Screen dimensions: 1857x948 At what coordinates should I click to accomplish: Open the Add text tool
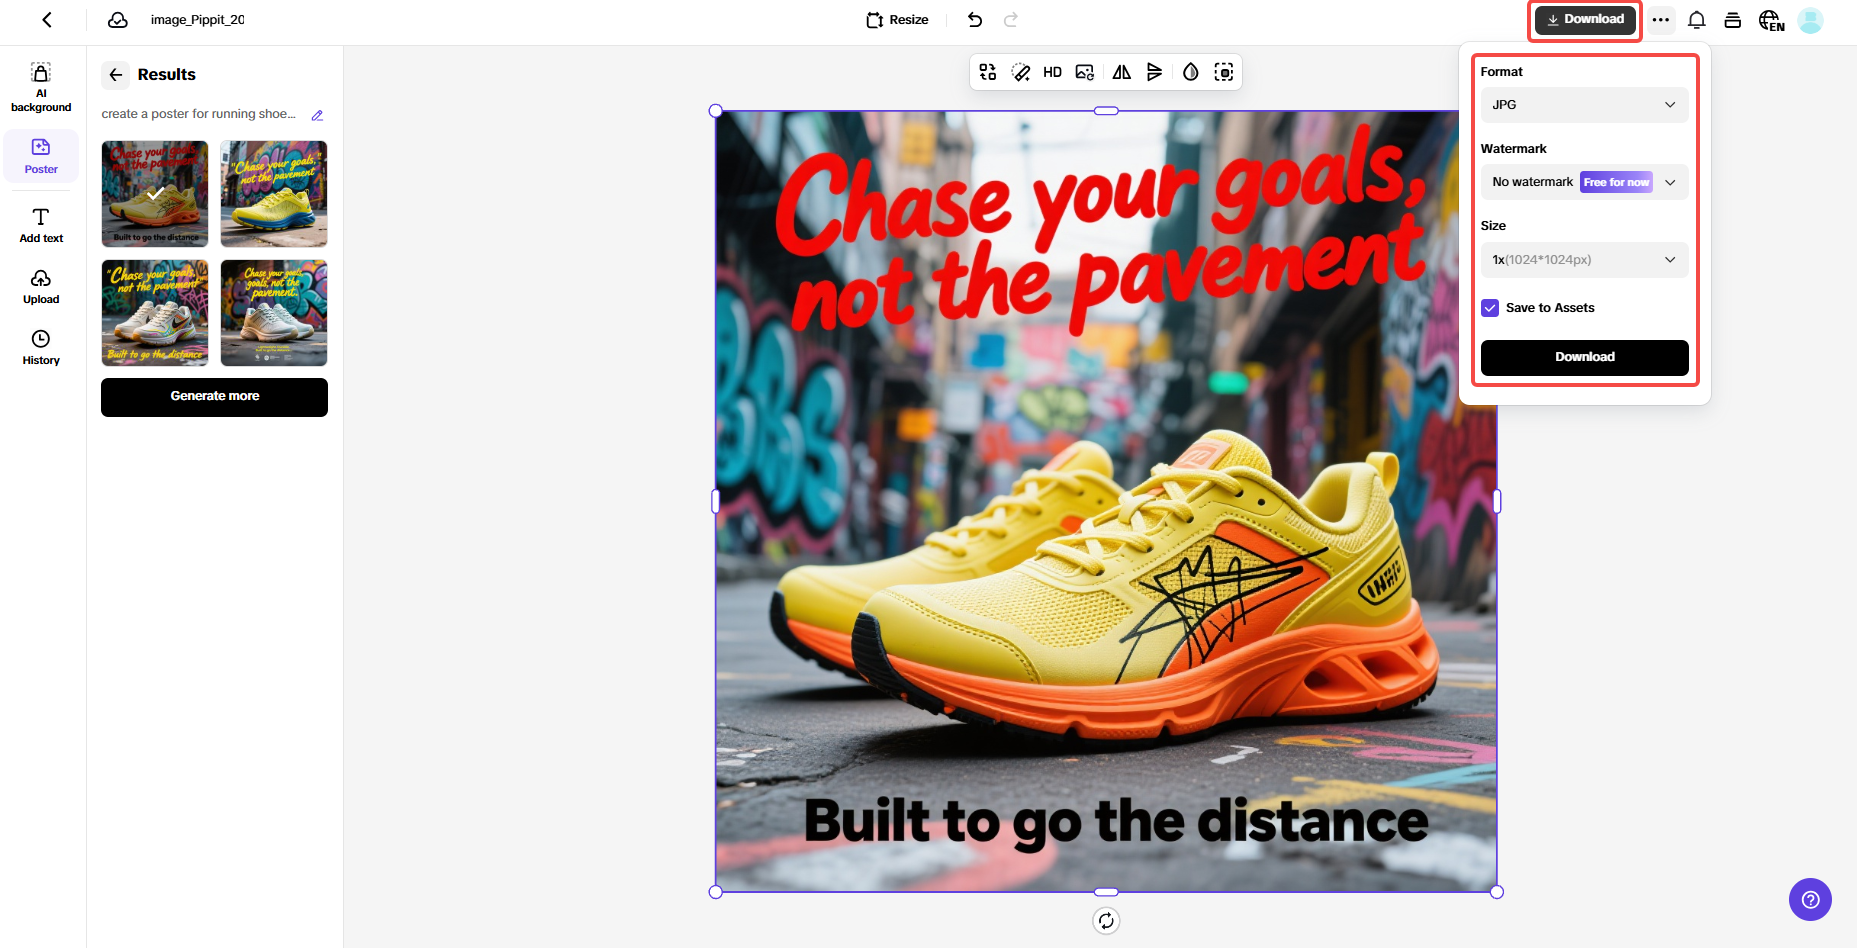[x=41, y=225]
